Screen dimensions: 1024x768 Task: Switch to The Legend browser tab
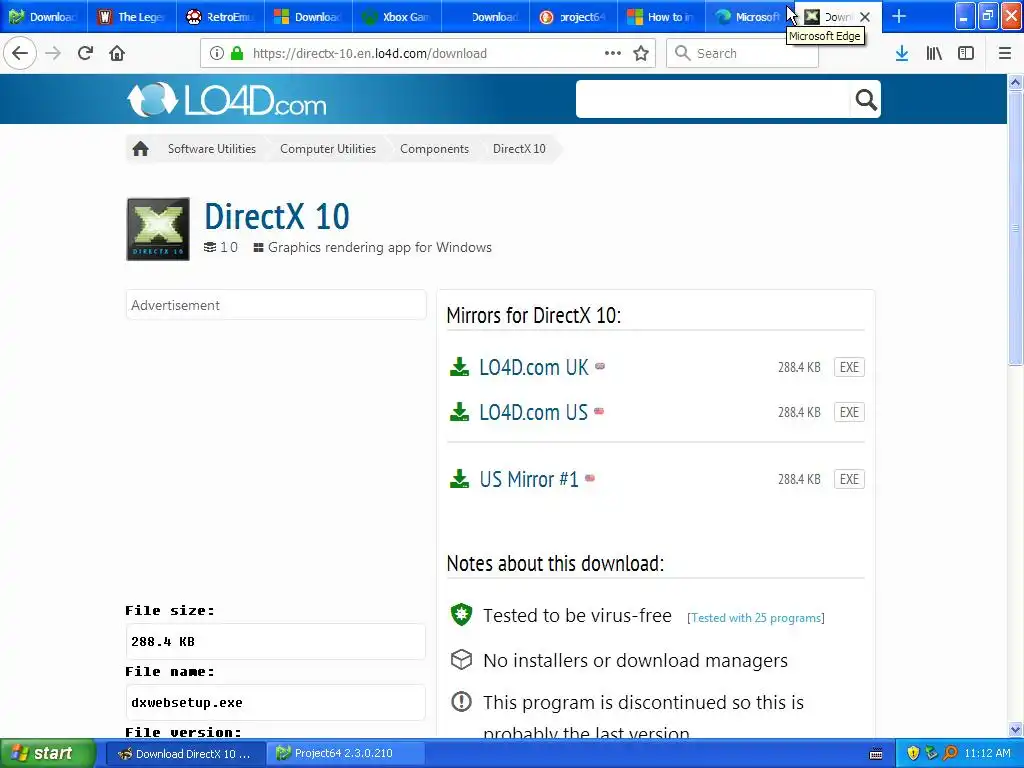[132, 17]
